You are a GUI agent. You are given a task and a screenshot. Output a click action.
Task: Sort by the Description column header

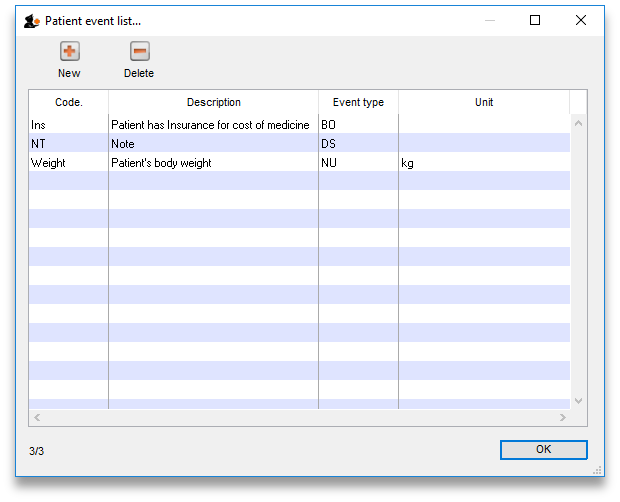point(213,102)
